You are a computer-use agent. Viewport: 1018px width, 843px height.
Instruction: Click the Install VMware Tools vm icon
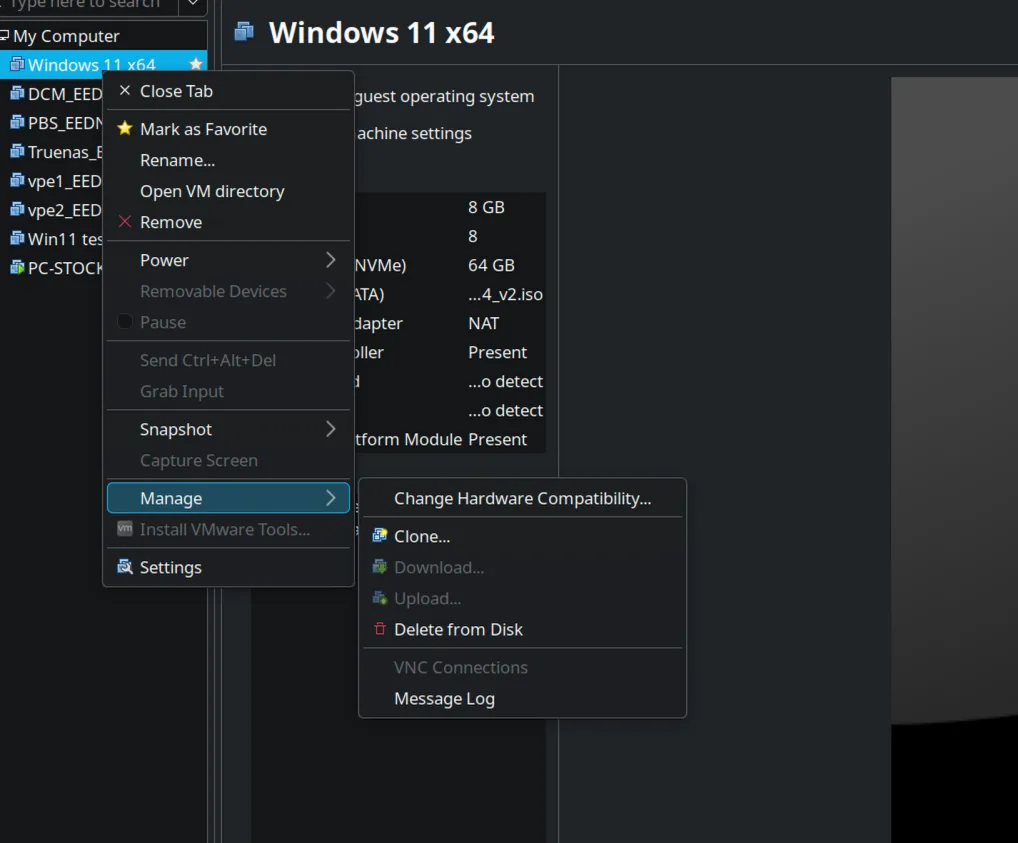point(125,529)
